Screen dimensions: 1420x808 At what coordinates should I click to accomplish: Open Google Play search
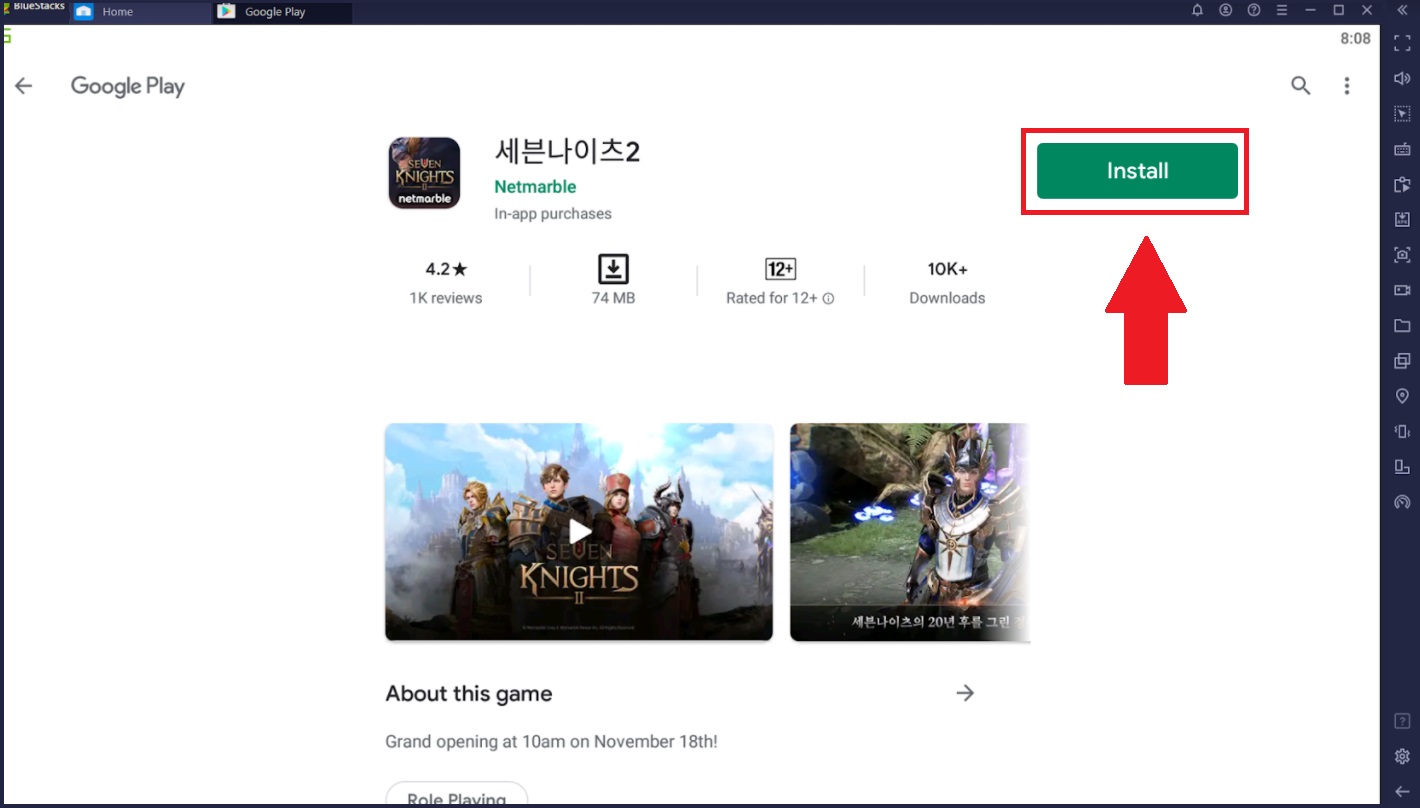click(x=1300, y=86)
